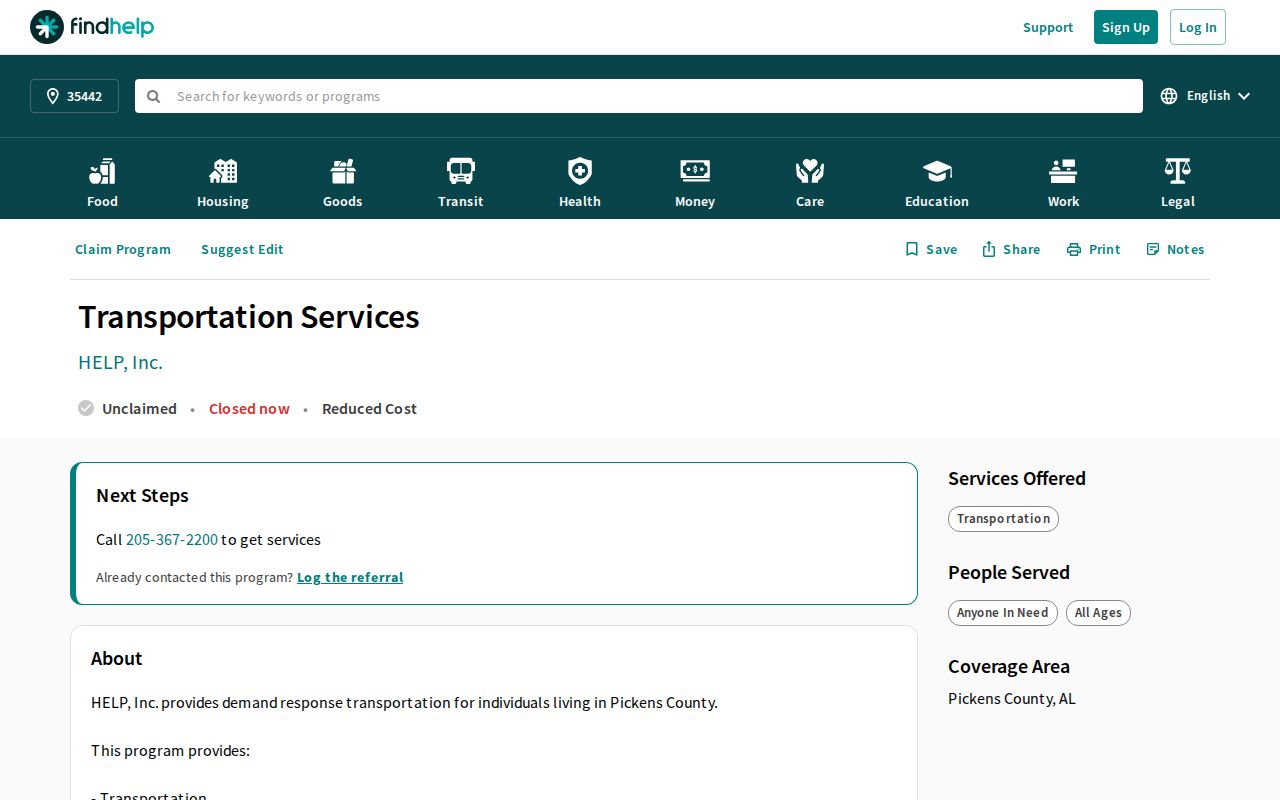The height and width of the screenshot is (800, 1280).
Task: Expand the English language dropdown
Action: pyautogui.click(x=1206, y=96)
